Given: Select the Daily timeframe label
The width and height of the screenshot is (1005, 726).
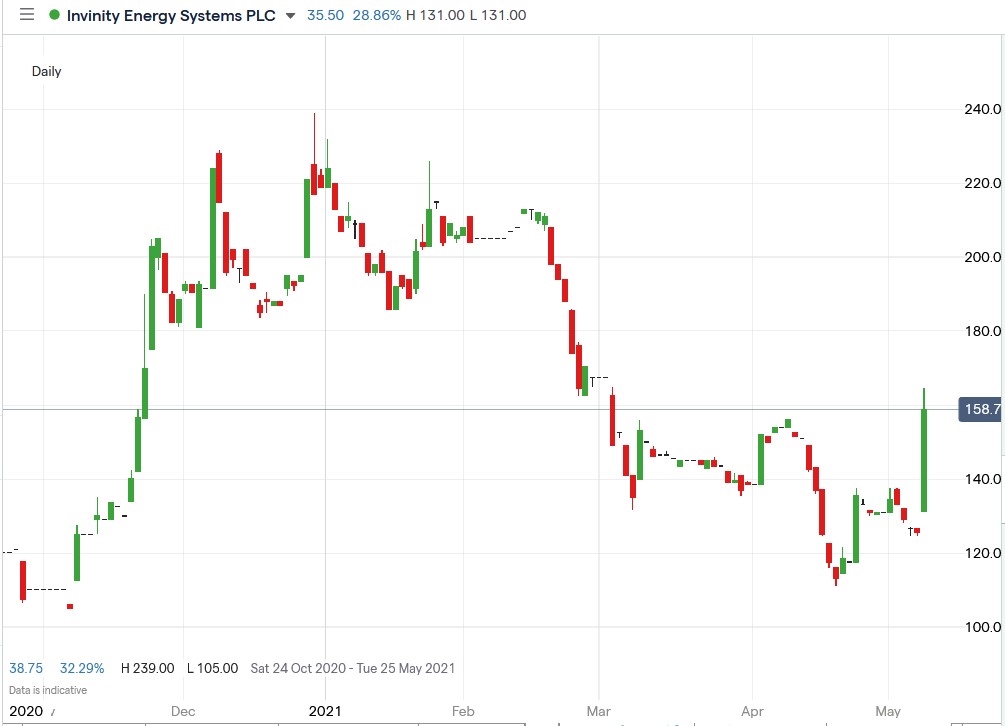Looking at the screenshot, I should (x=47, y=71).
